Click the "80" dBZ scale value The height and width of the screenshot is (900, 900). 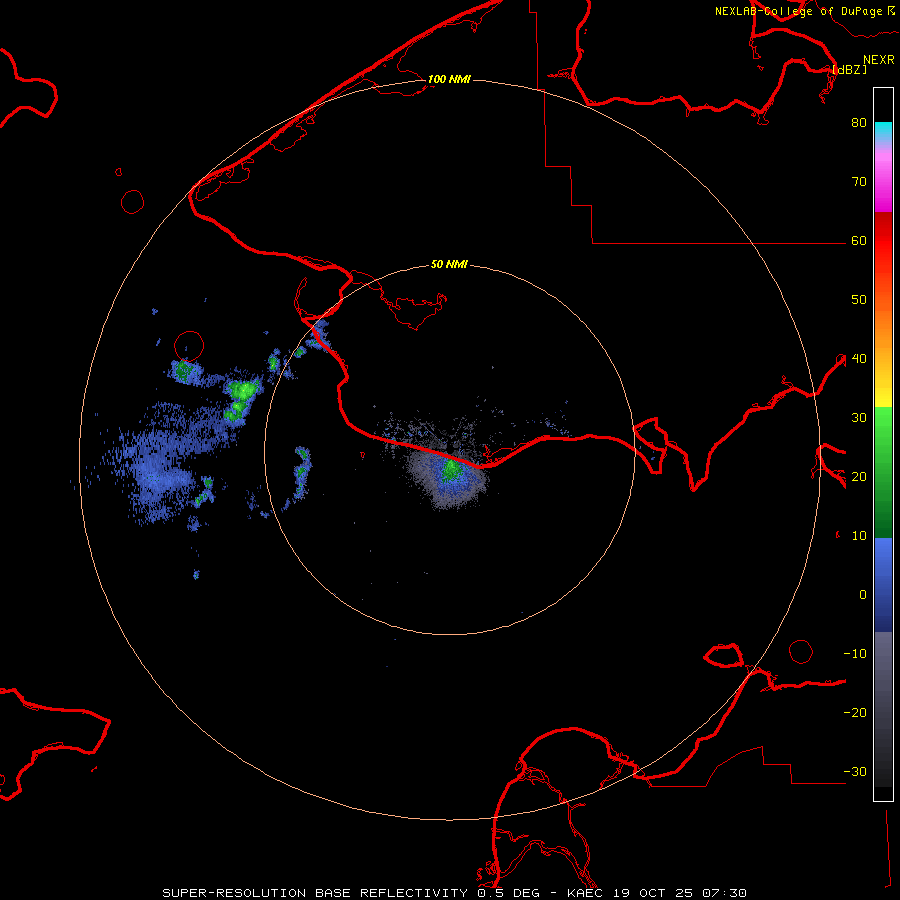pyautogui.click(x=859, y=123)
